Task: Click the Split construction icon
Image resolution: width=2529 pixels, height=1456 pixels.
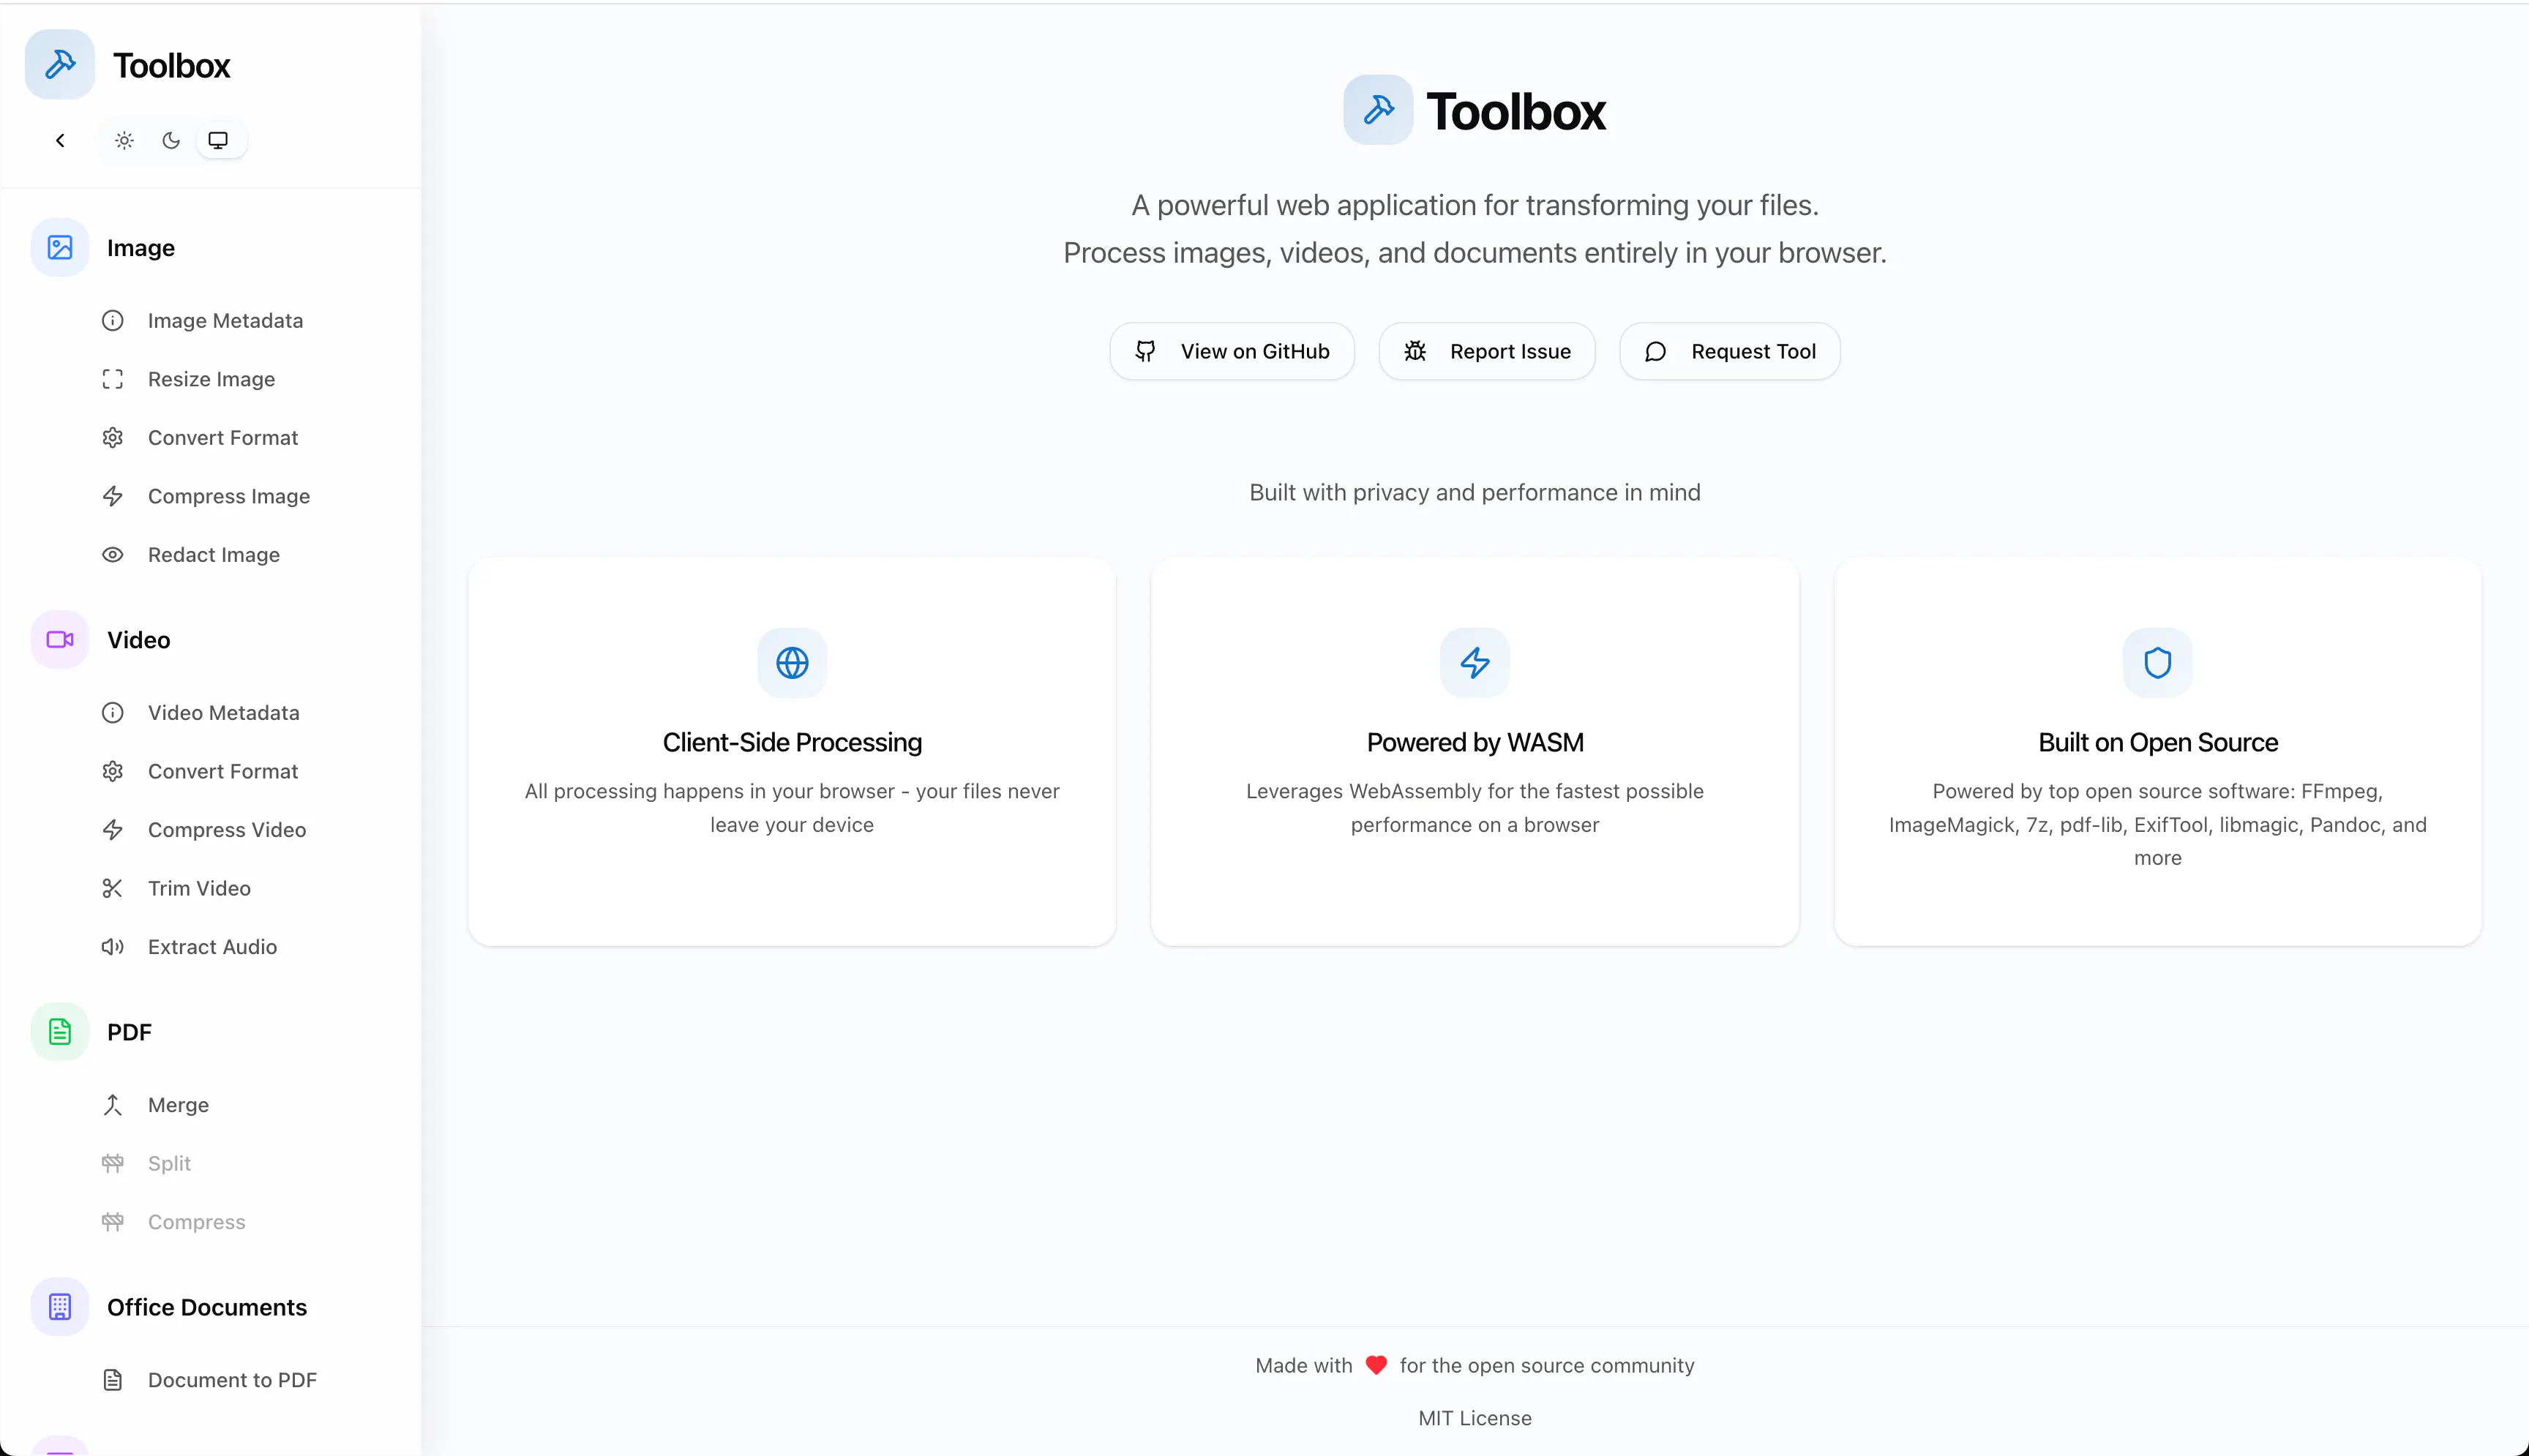Action: pos(113,1163)
